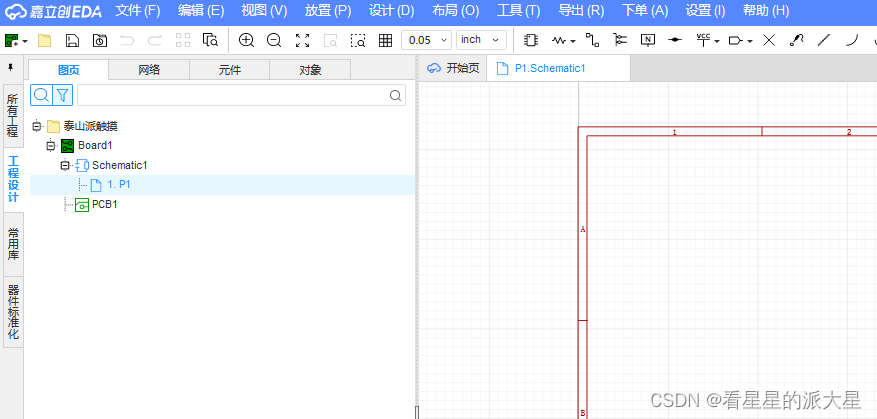
Task: Open resistor tool dropdown arrow
Action: point(573,41)
